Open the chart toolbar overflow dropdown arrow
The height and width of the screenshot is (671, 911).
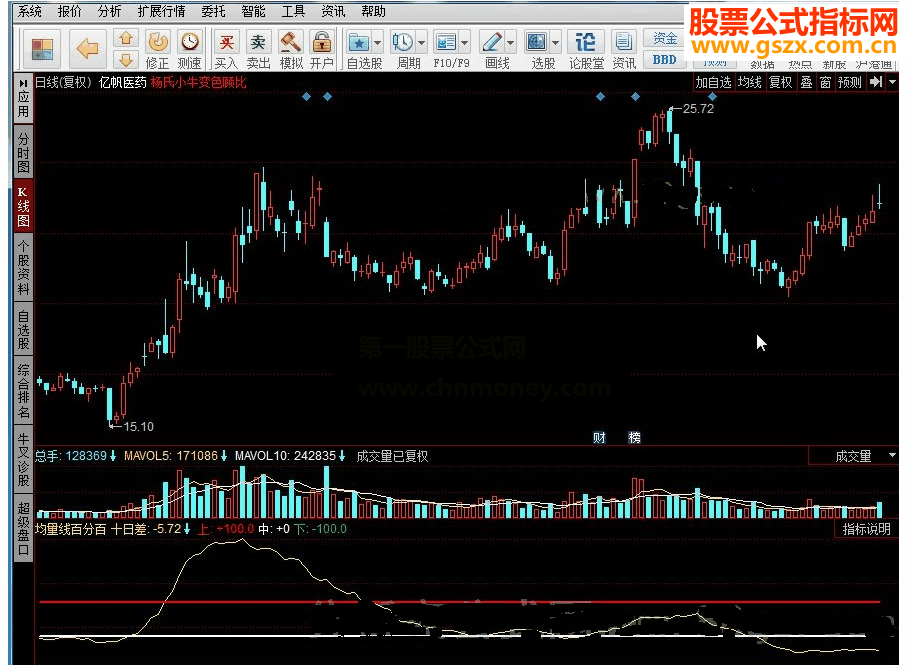pos(893,82)
